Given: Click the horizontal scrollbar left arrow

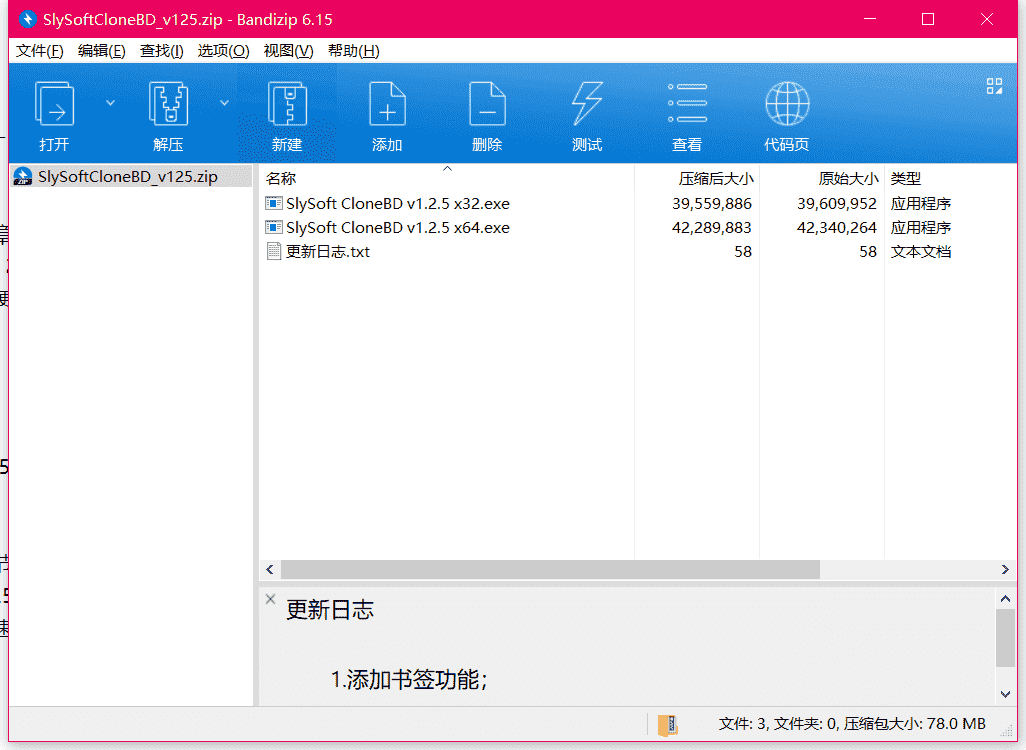Looking at the screenshot, I should pos(270,569).
